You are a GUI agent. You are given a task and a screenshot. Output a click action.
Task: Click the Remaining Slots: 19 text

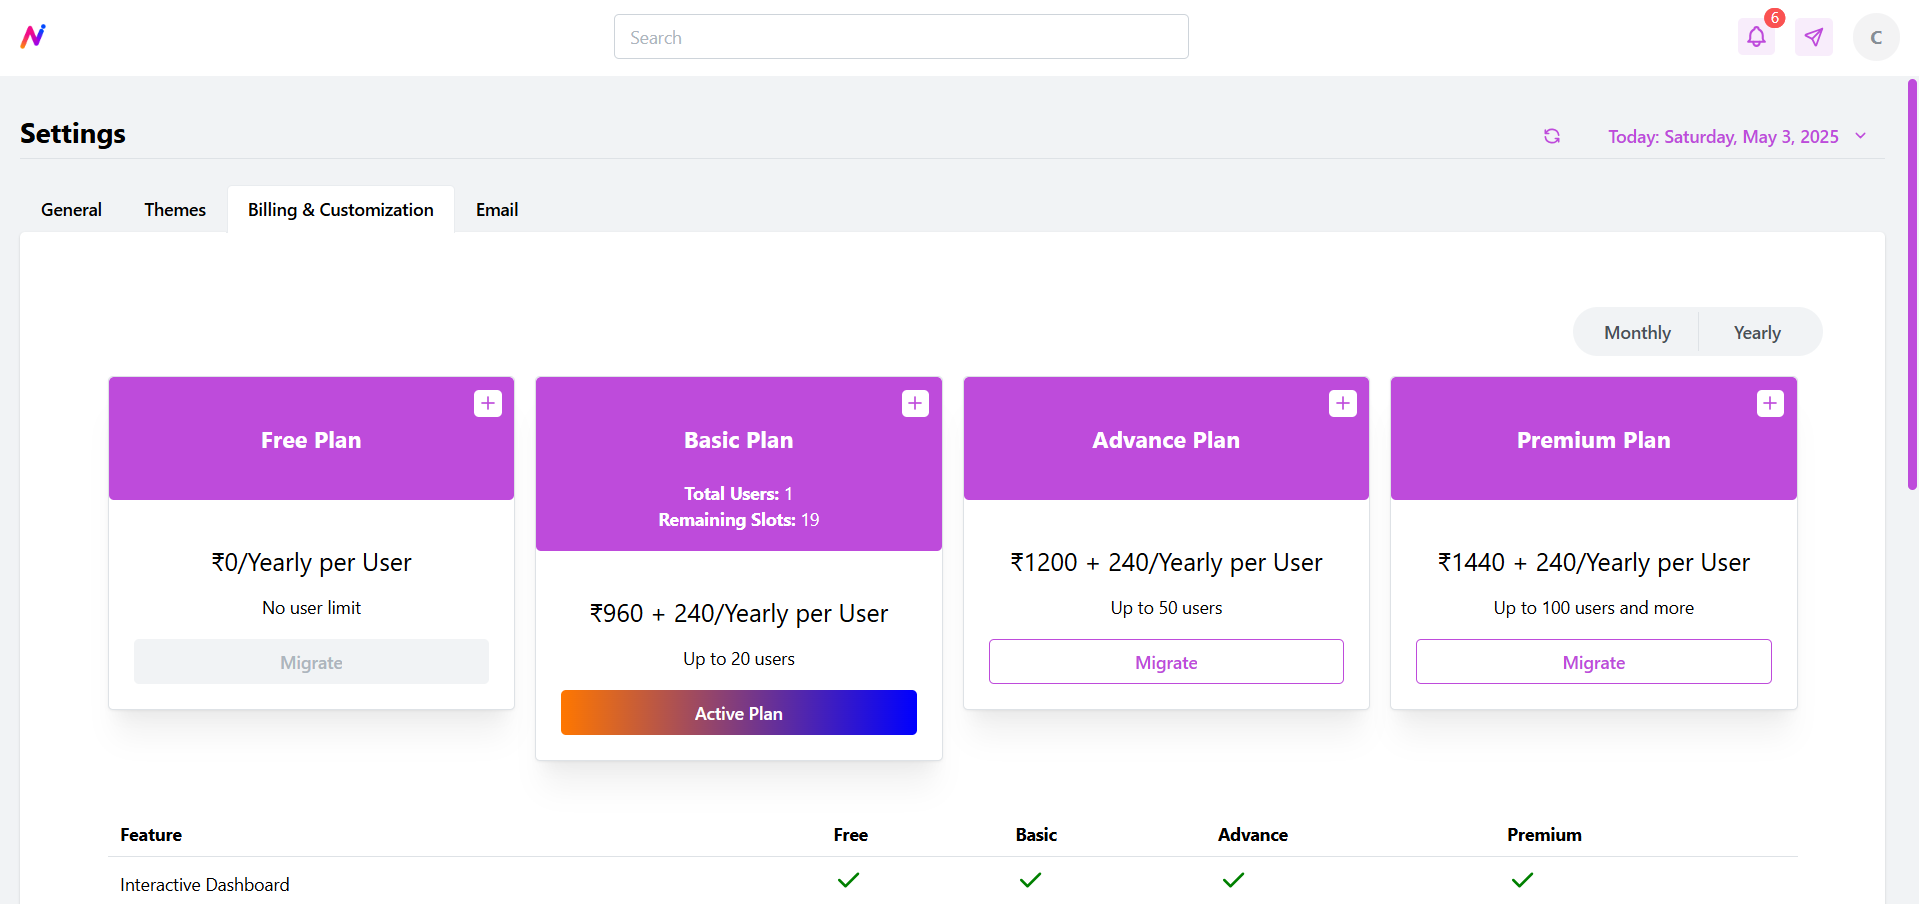[x=739, y=520]
